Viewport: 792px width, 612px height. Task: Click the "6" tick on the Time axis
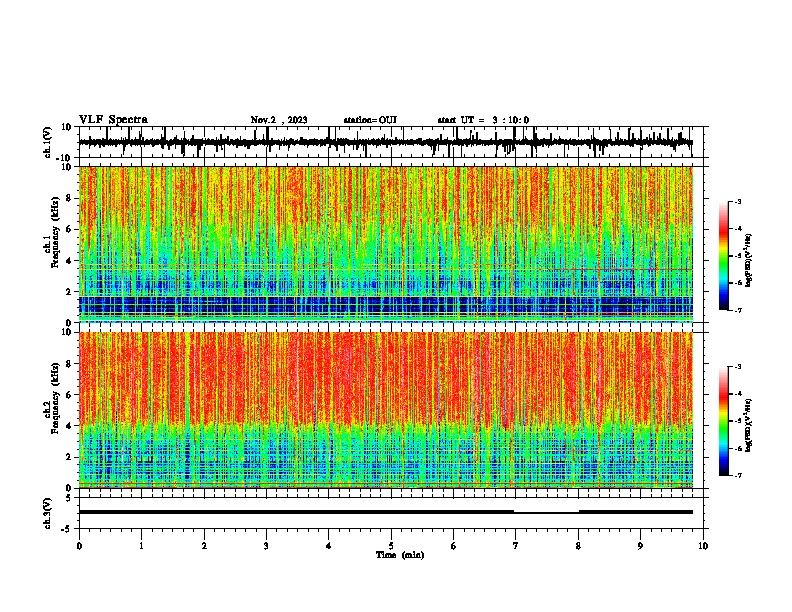(x=454, y=546)
